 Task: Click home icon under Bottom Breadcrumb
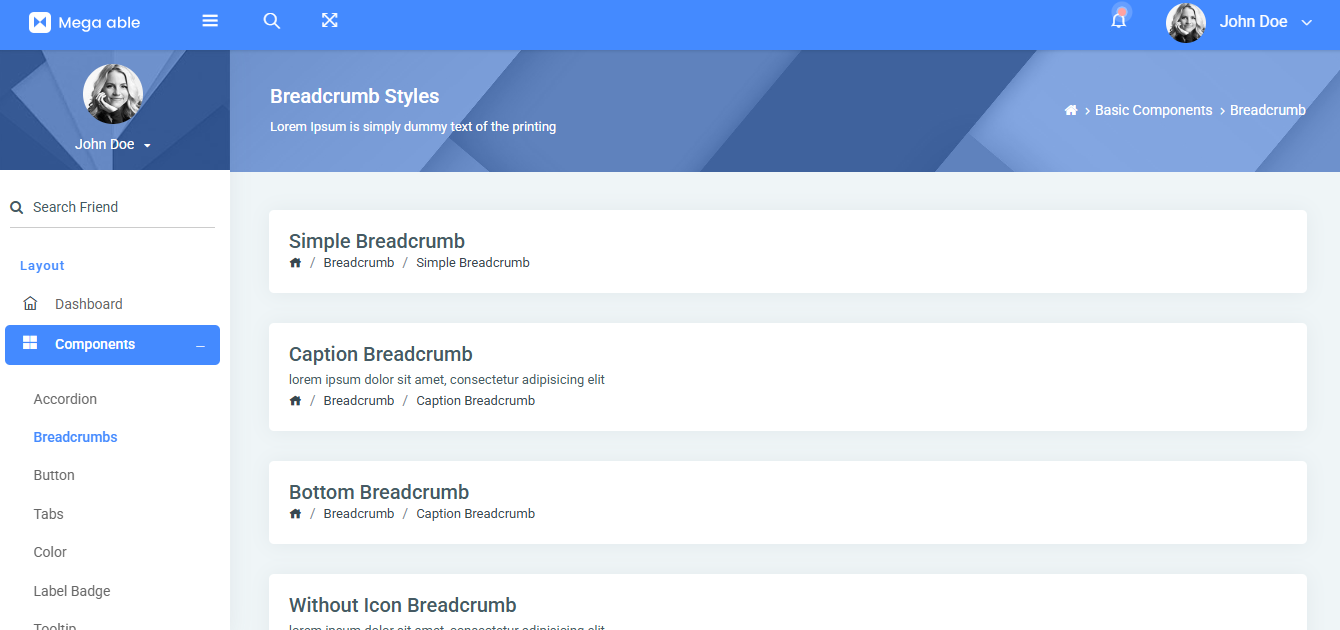pyautogui.click(x=295, y=514)
